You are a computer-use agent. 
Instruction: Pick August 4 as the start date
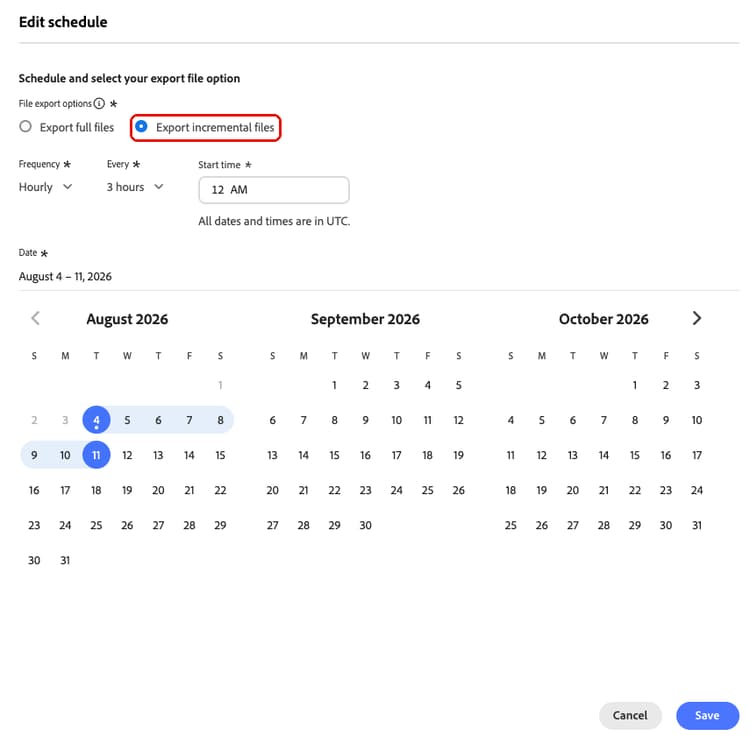point(96,420)
